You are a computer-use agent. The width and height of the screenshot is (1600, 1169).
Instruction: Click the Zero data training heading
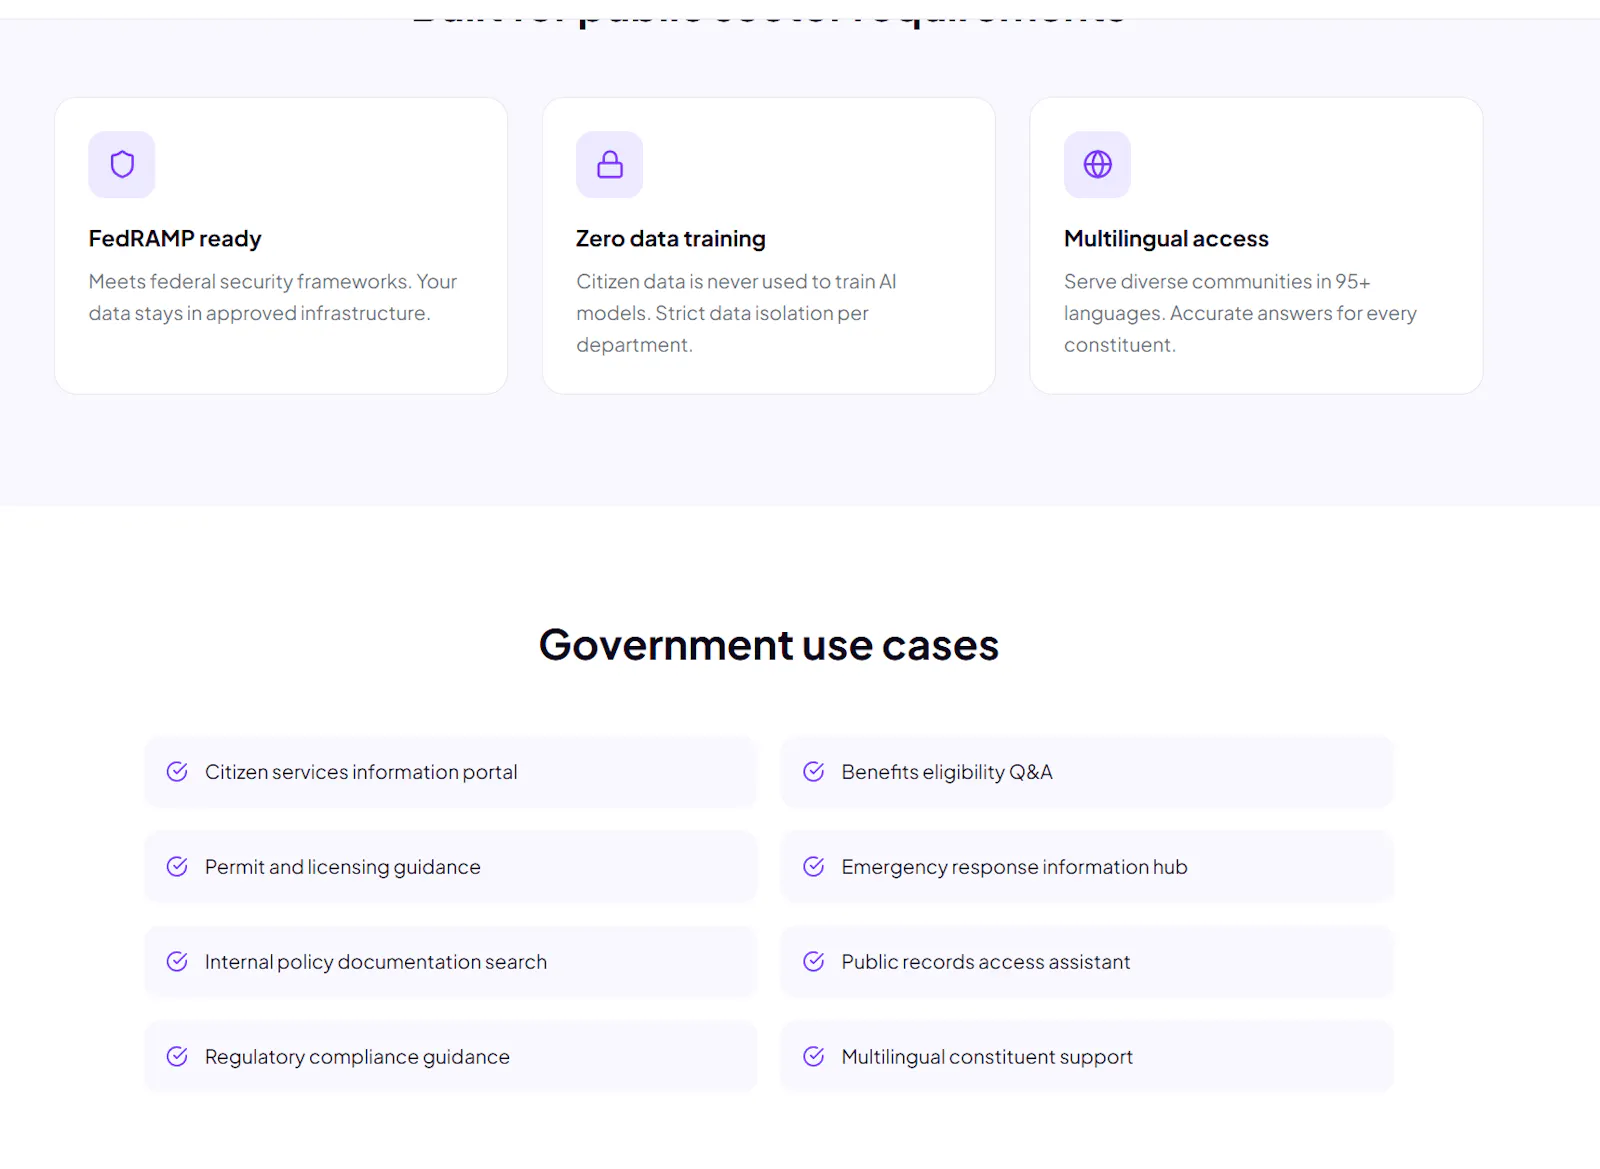[x=671, y=239]
